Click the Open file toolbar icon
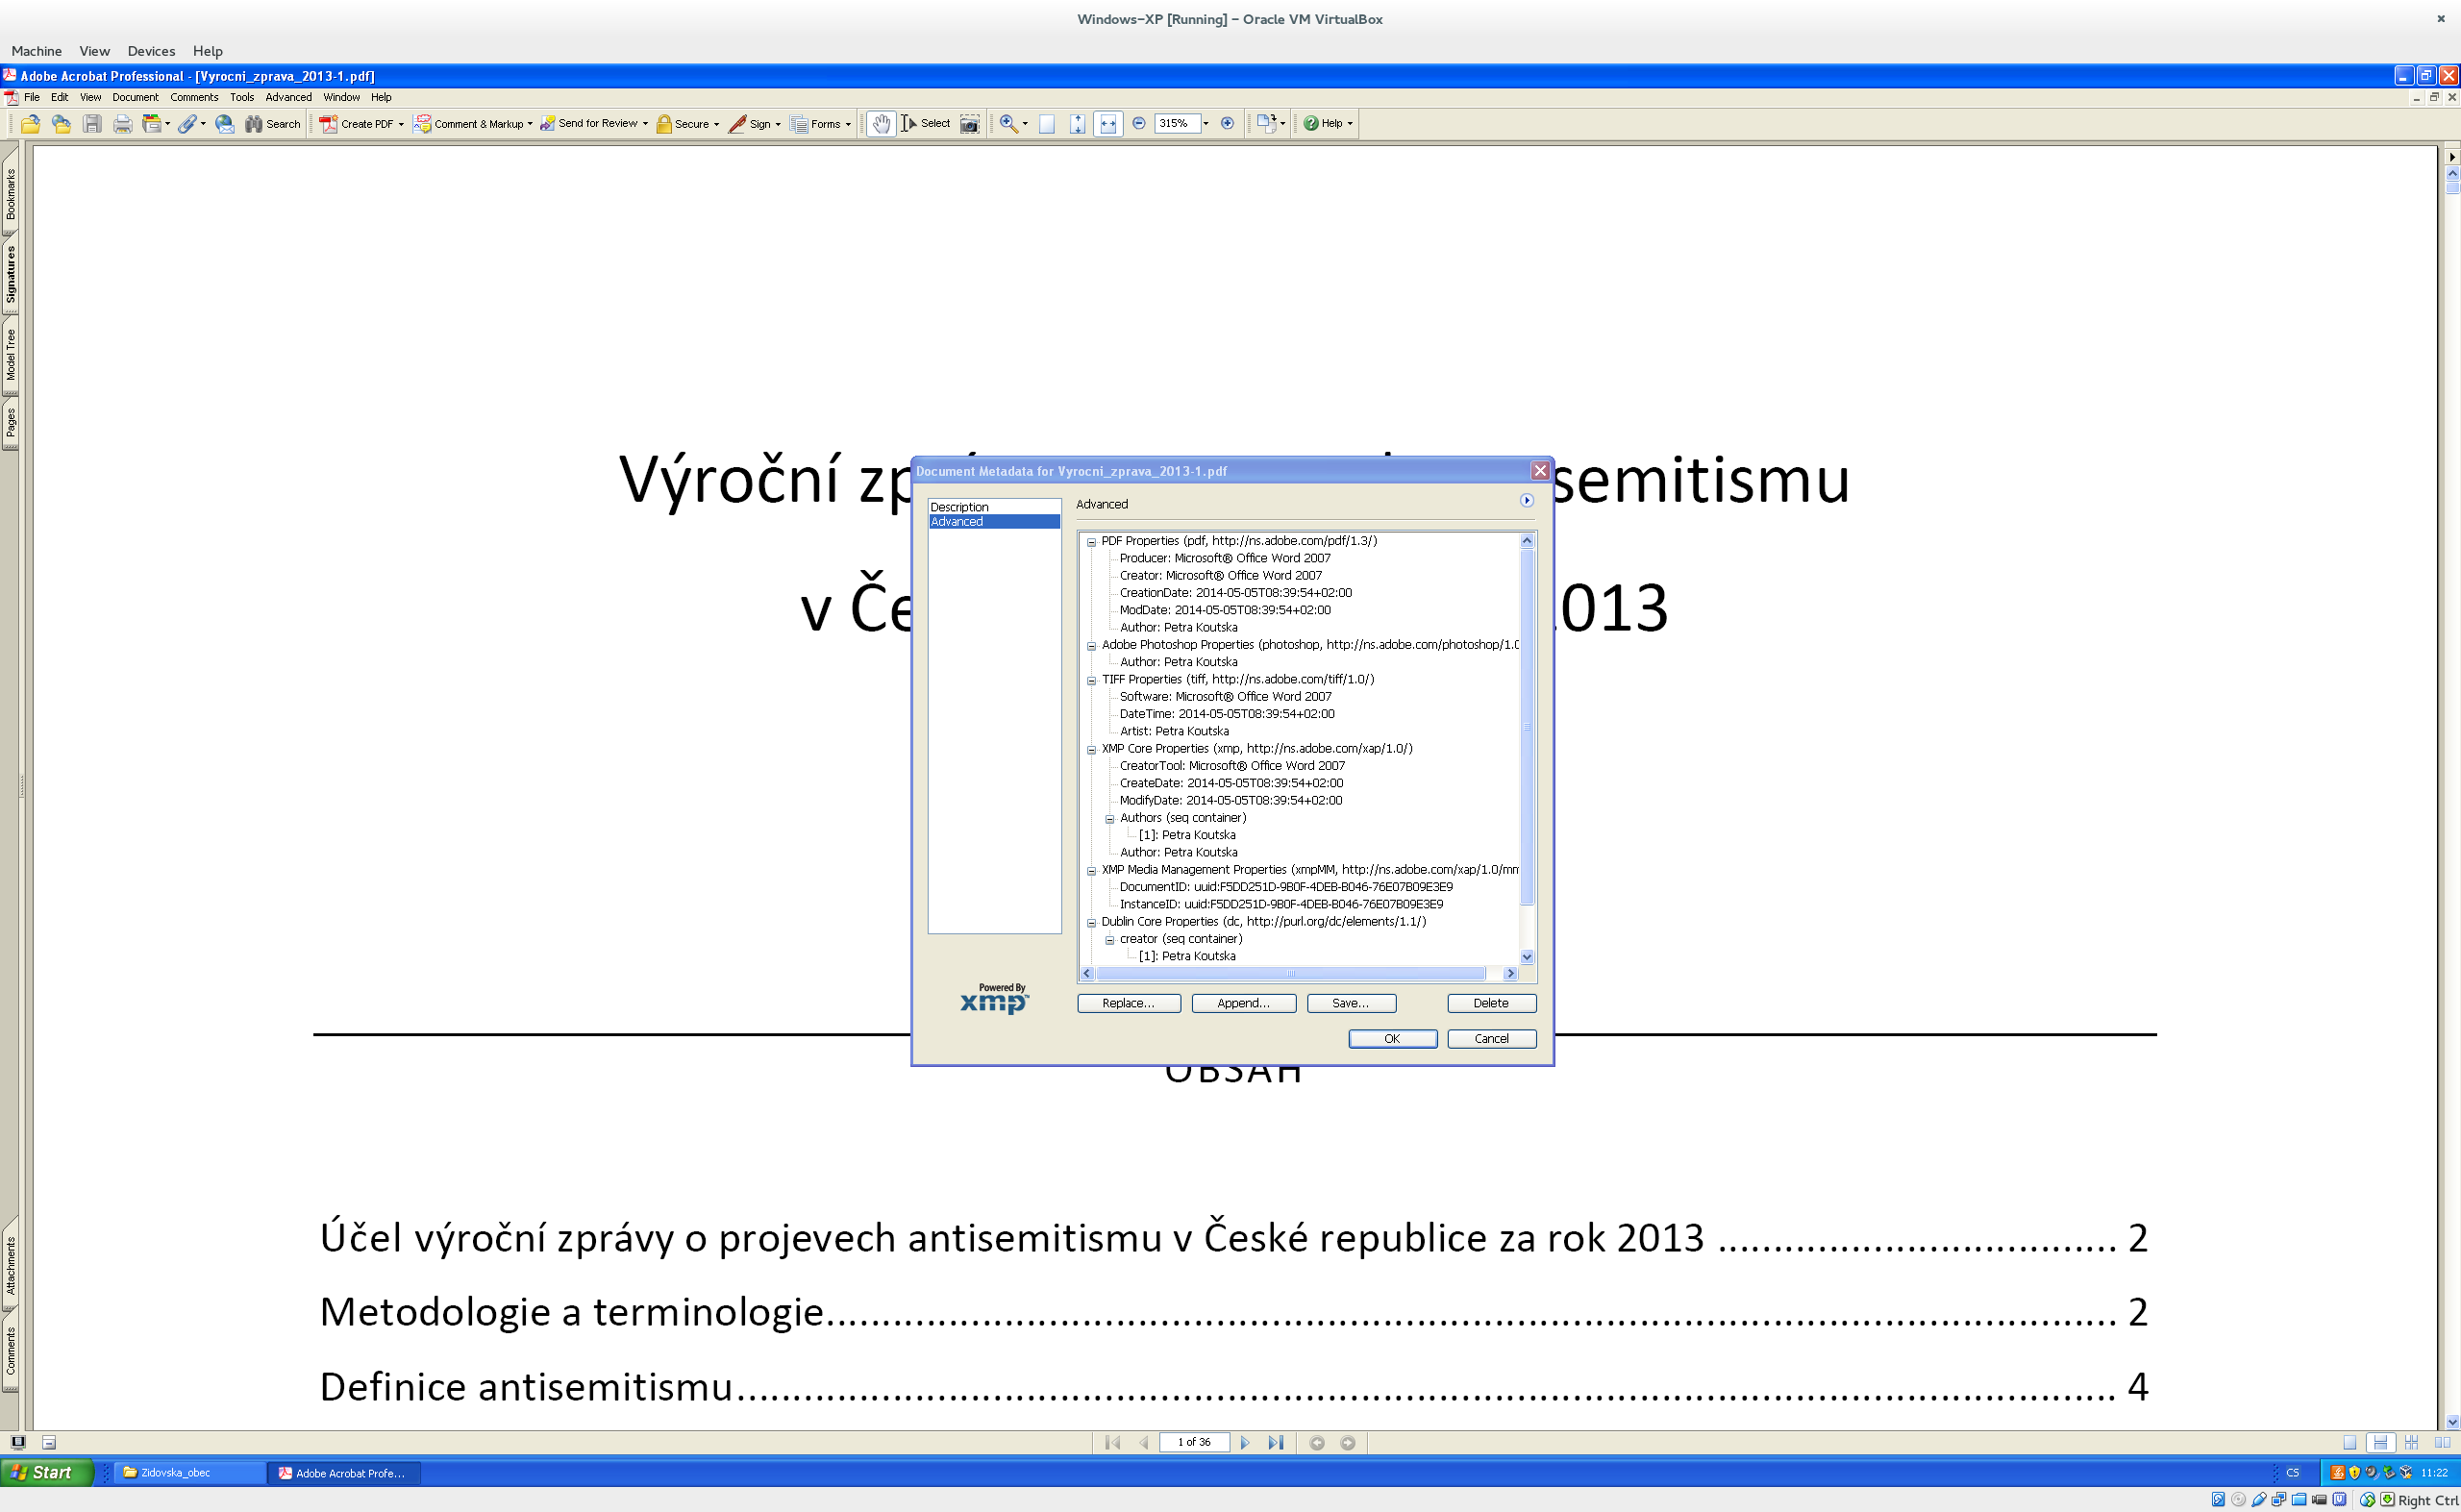The width and height of the screenshot is (2461, 1512). tap(30, 124)
